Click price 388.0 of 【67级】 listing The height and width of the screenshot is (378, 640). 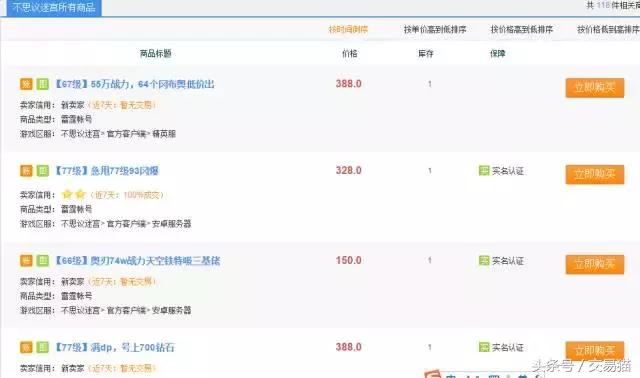click(349, 84)
